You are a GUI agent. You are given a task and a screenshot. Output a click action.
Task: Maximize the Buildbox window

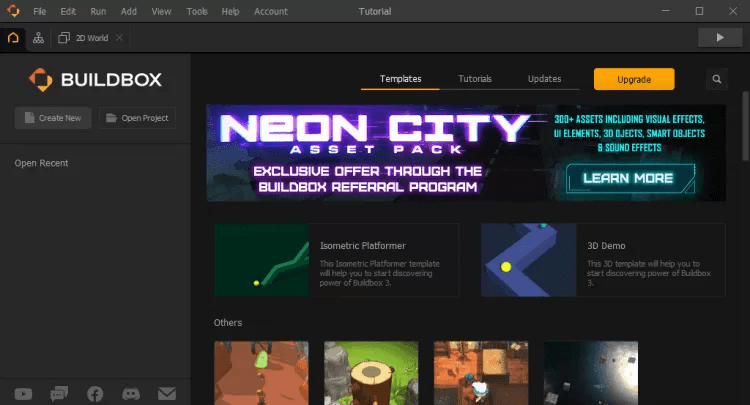coord(699,11)
